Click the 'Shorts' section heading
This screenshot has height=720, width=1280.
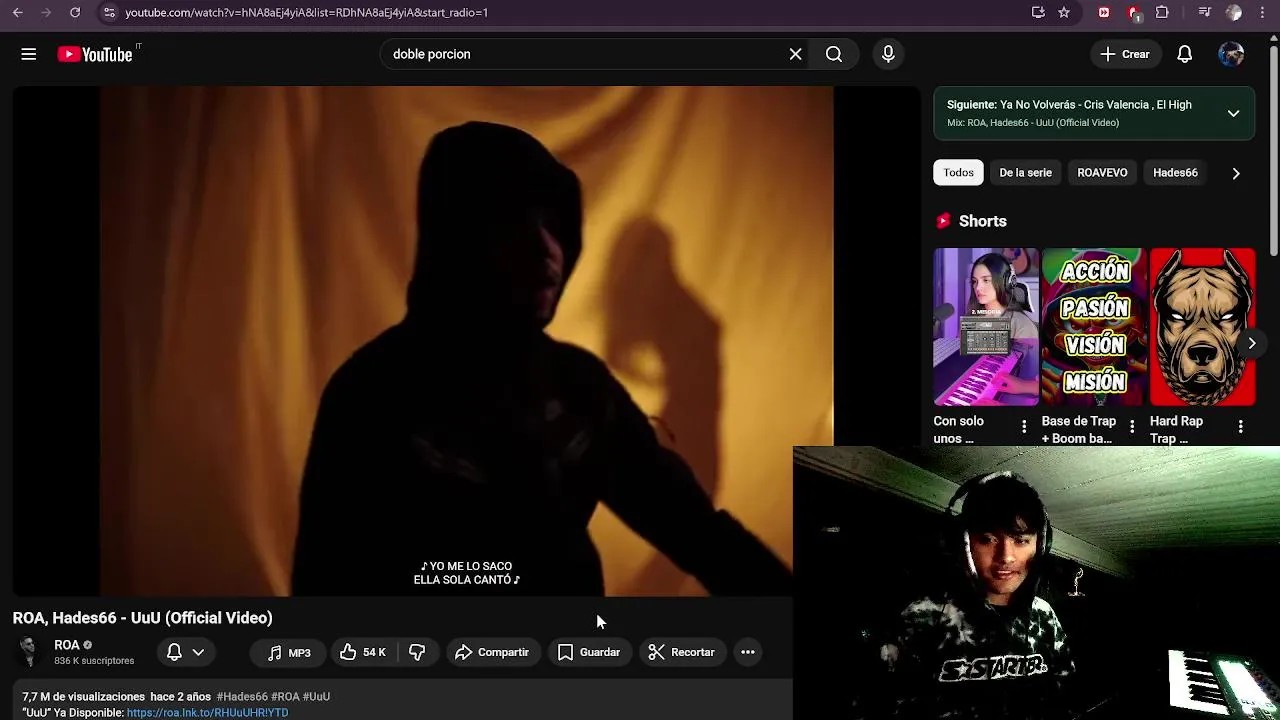pyautogui.click(x=983, y=221)
